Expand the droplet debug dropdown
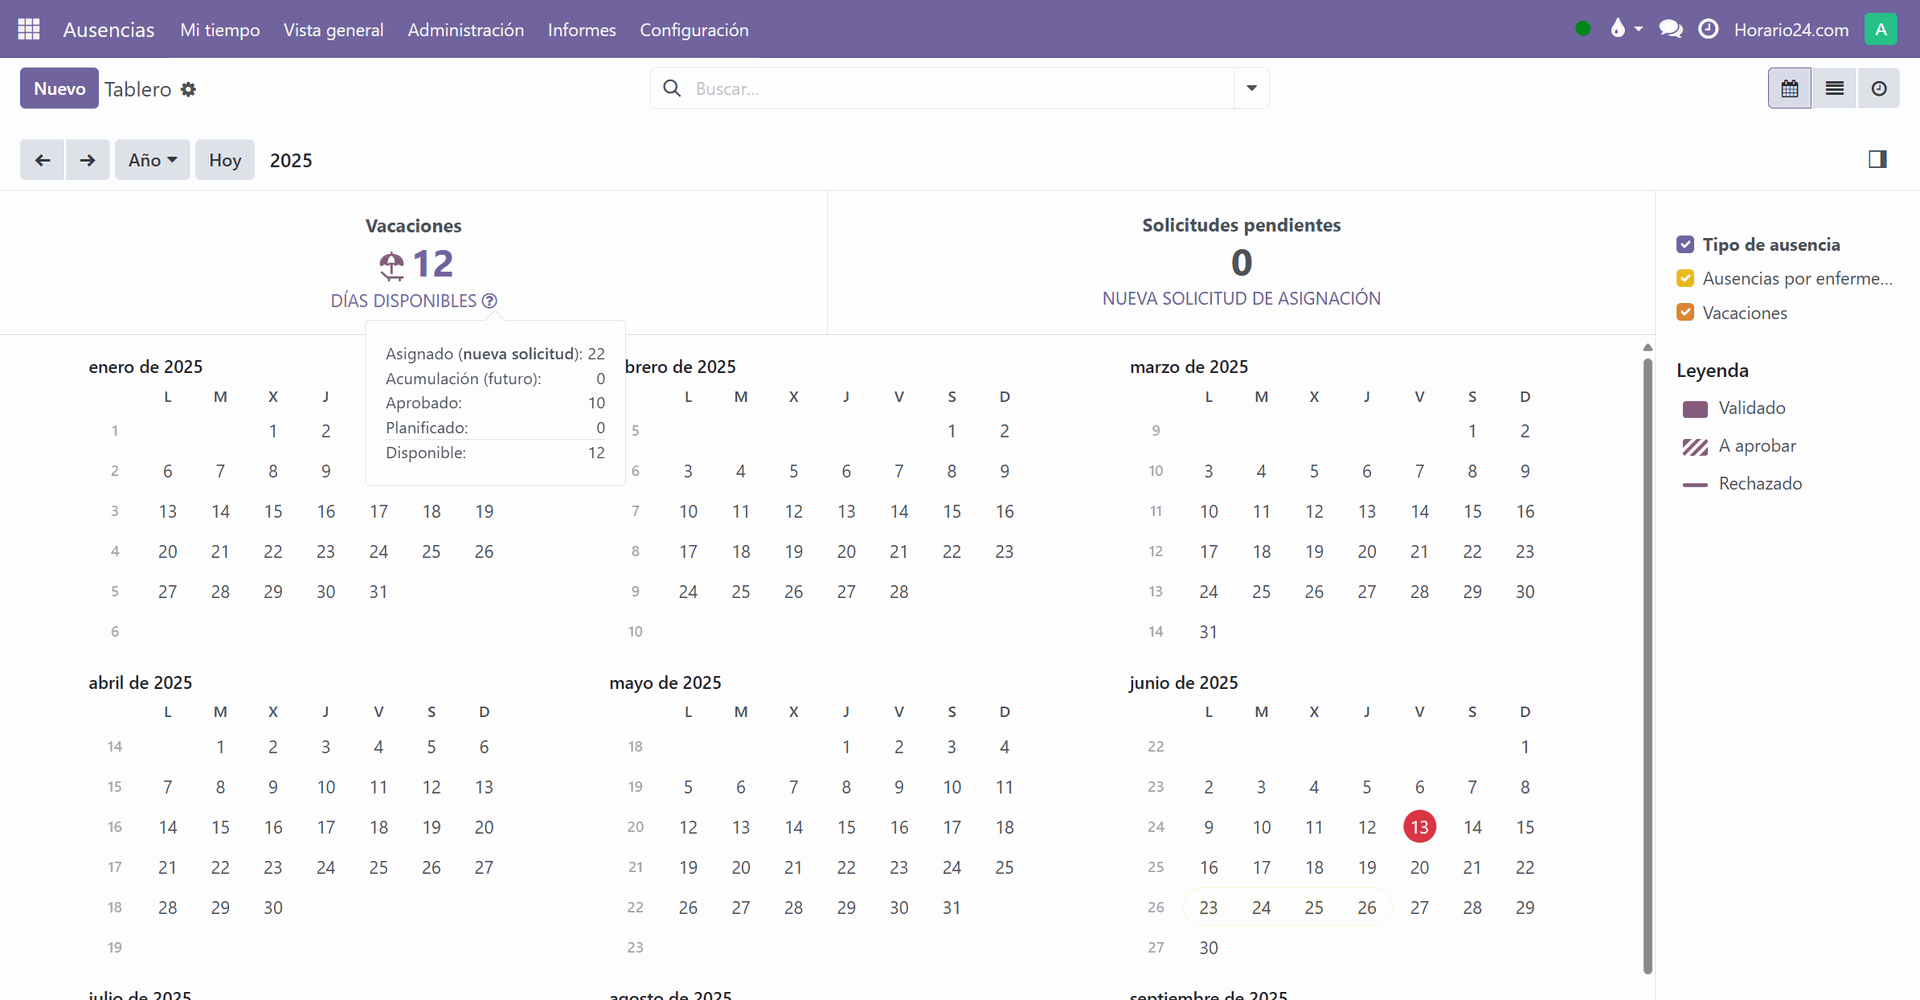This screenshot has width=1920, height=1000. 1625,29
